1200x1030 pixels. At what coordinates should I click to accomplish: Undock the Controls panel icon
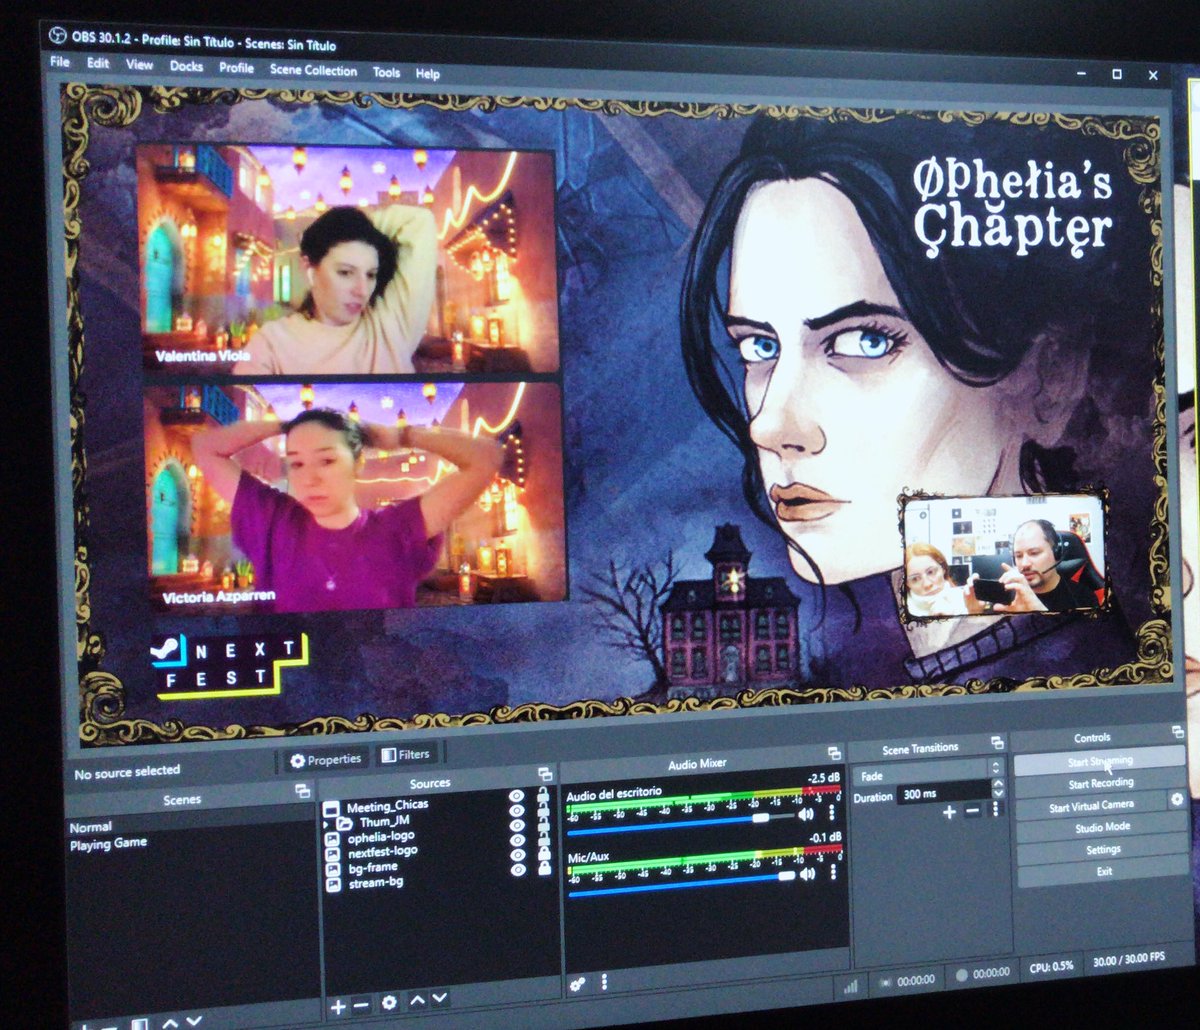[1176, 734]
